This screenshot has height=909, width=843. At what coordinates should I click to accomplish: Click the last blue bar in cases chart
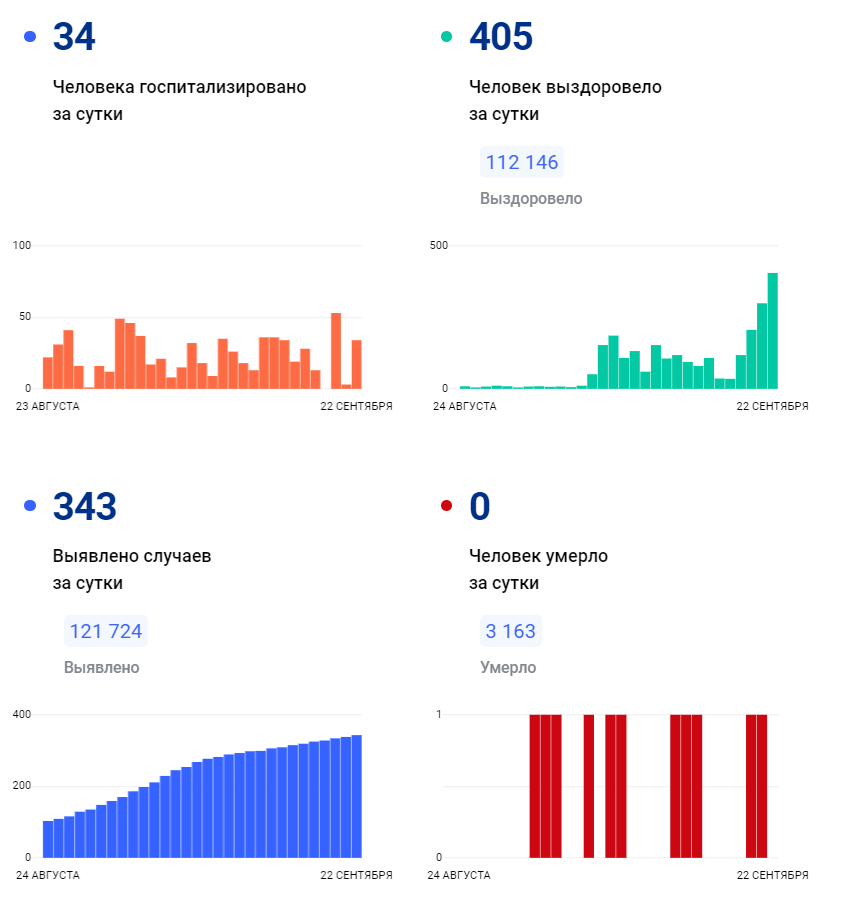tap(356, 796)
